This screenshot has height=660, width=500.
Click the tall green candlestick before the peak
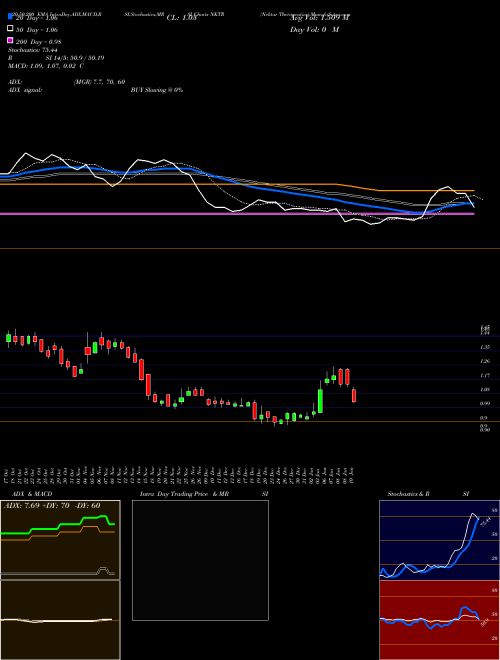[320, 401]
